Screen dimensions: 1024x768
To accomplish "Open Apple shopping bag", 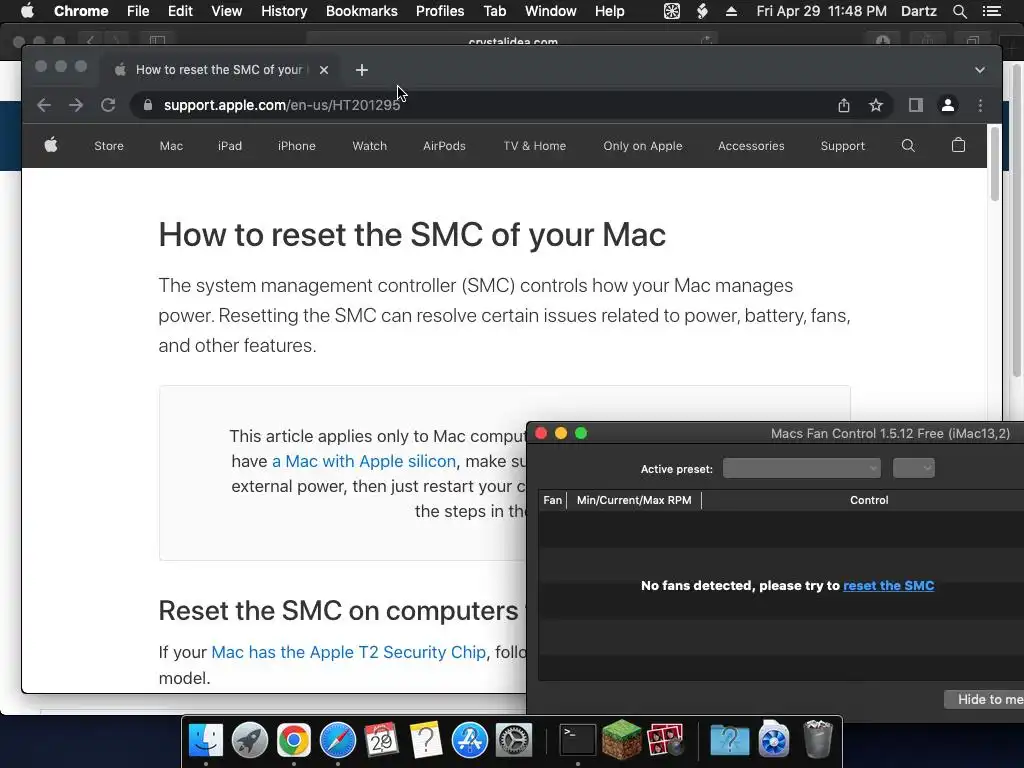I will click(958, 145).
